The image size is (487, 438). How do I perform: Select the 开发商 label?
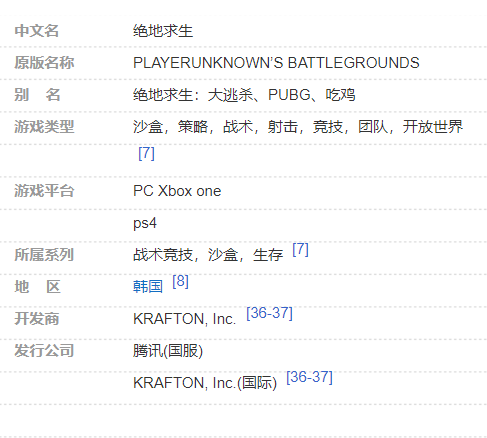tap(37, 319)
